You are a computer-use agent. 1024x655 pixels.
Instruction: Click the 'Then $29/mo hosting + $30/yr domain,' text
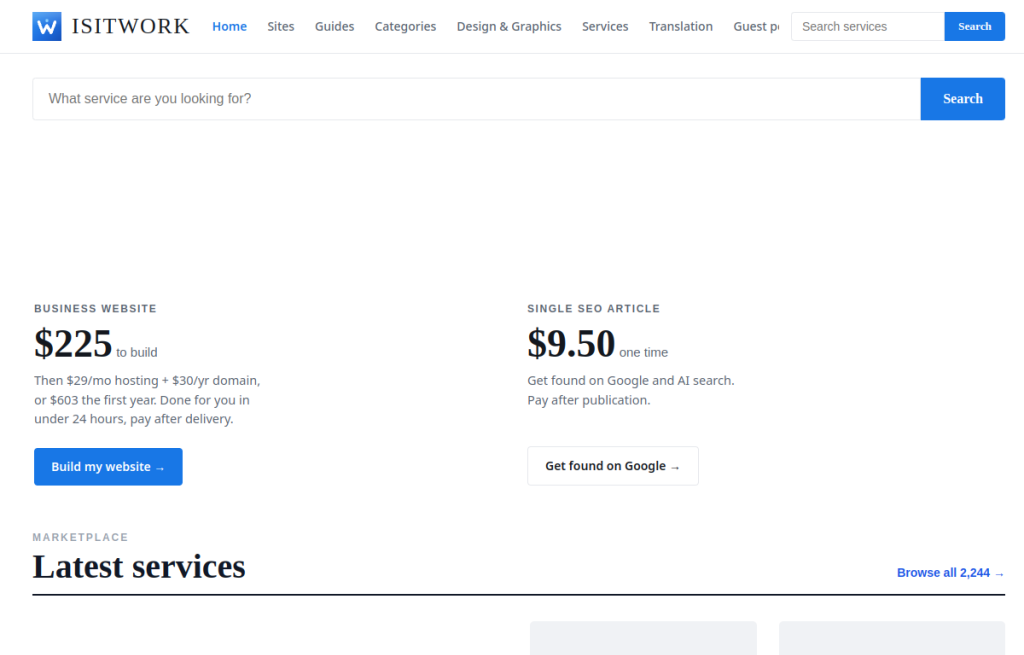coord(147,381)
